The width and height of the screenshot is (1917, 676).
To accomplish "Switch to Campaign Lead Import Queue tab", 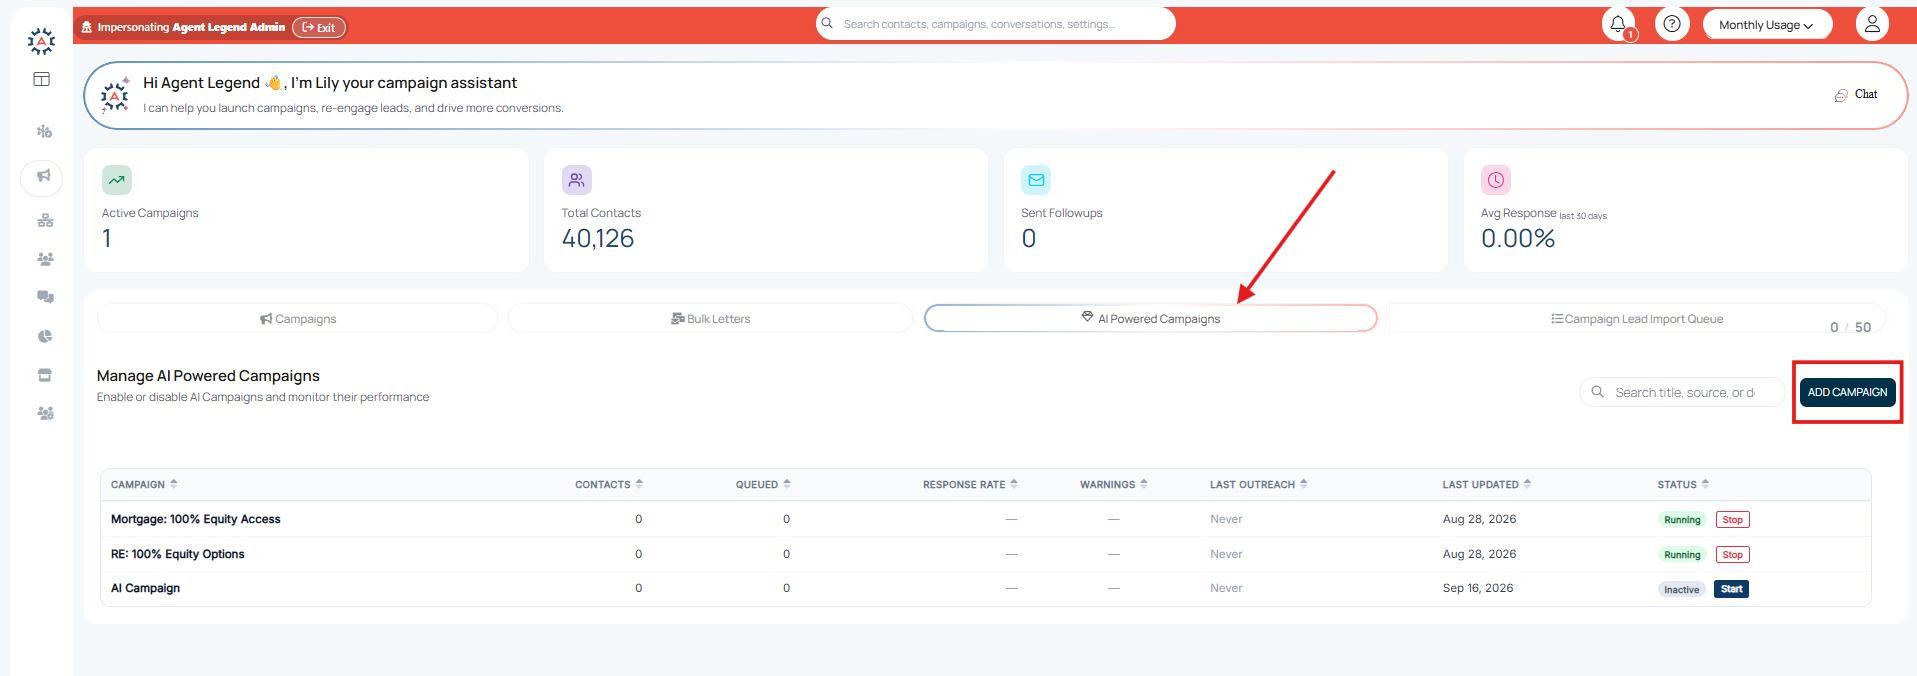I will coord(1637,319).
